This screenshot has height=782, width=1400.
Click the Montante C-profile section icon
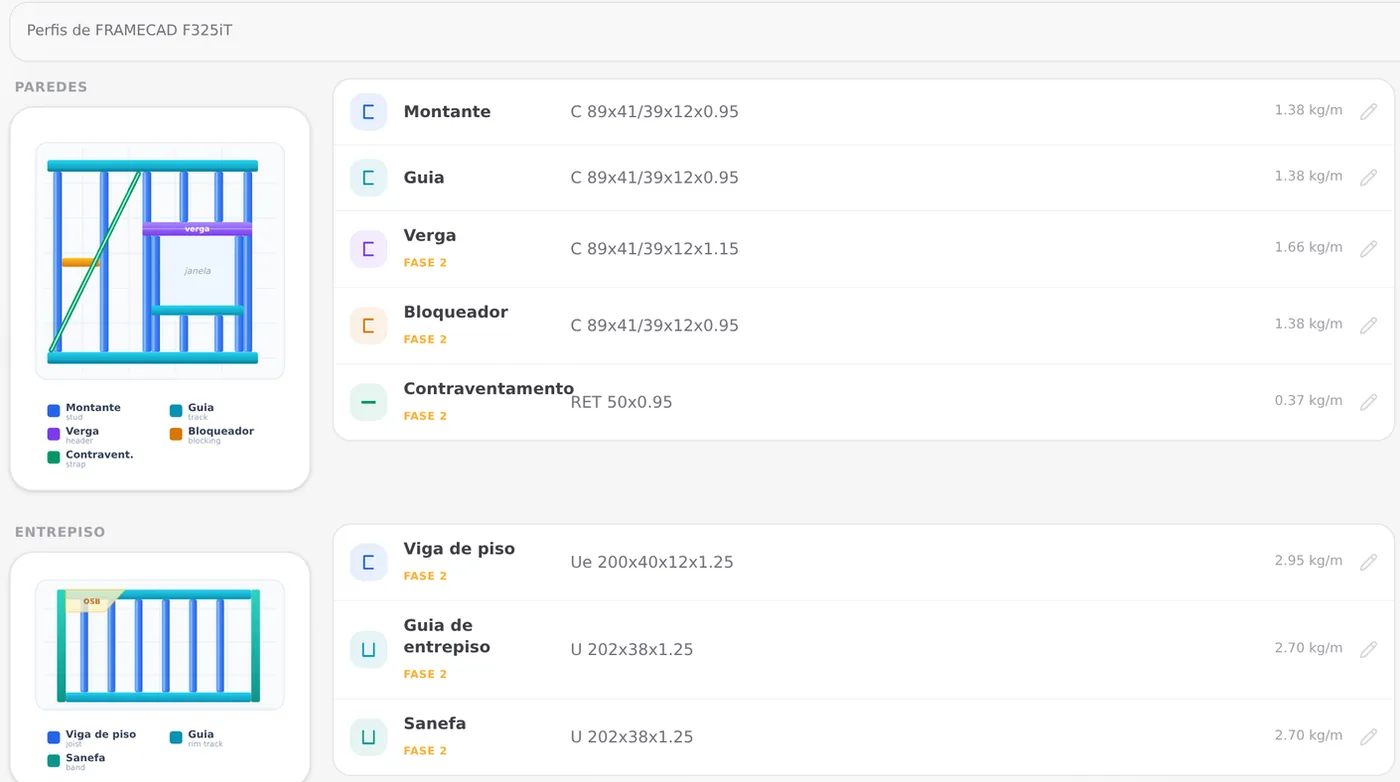pyautogui.click(x=368, y=112)
